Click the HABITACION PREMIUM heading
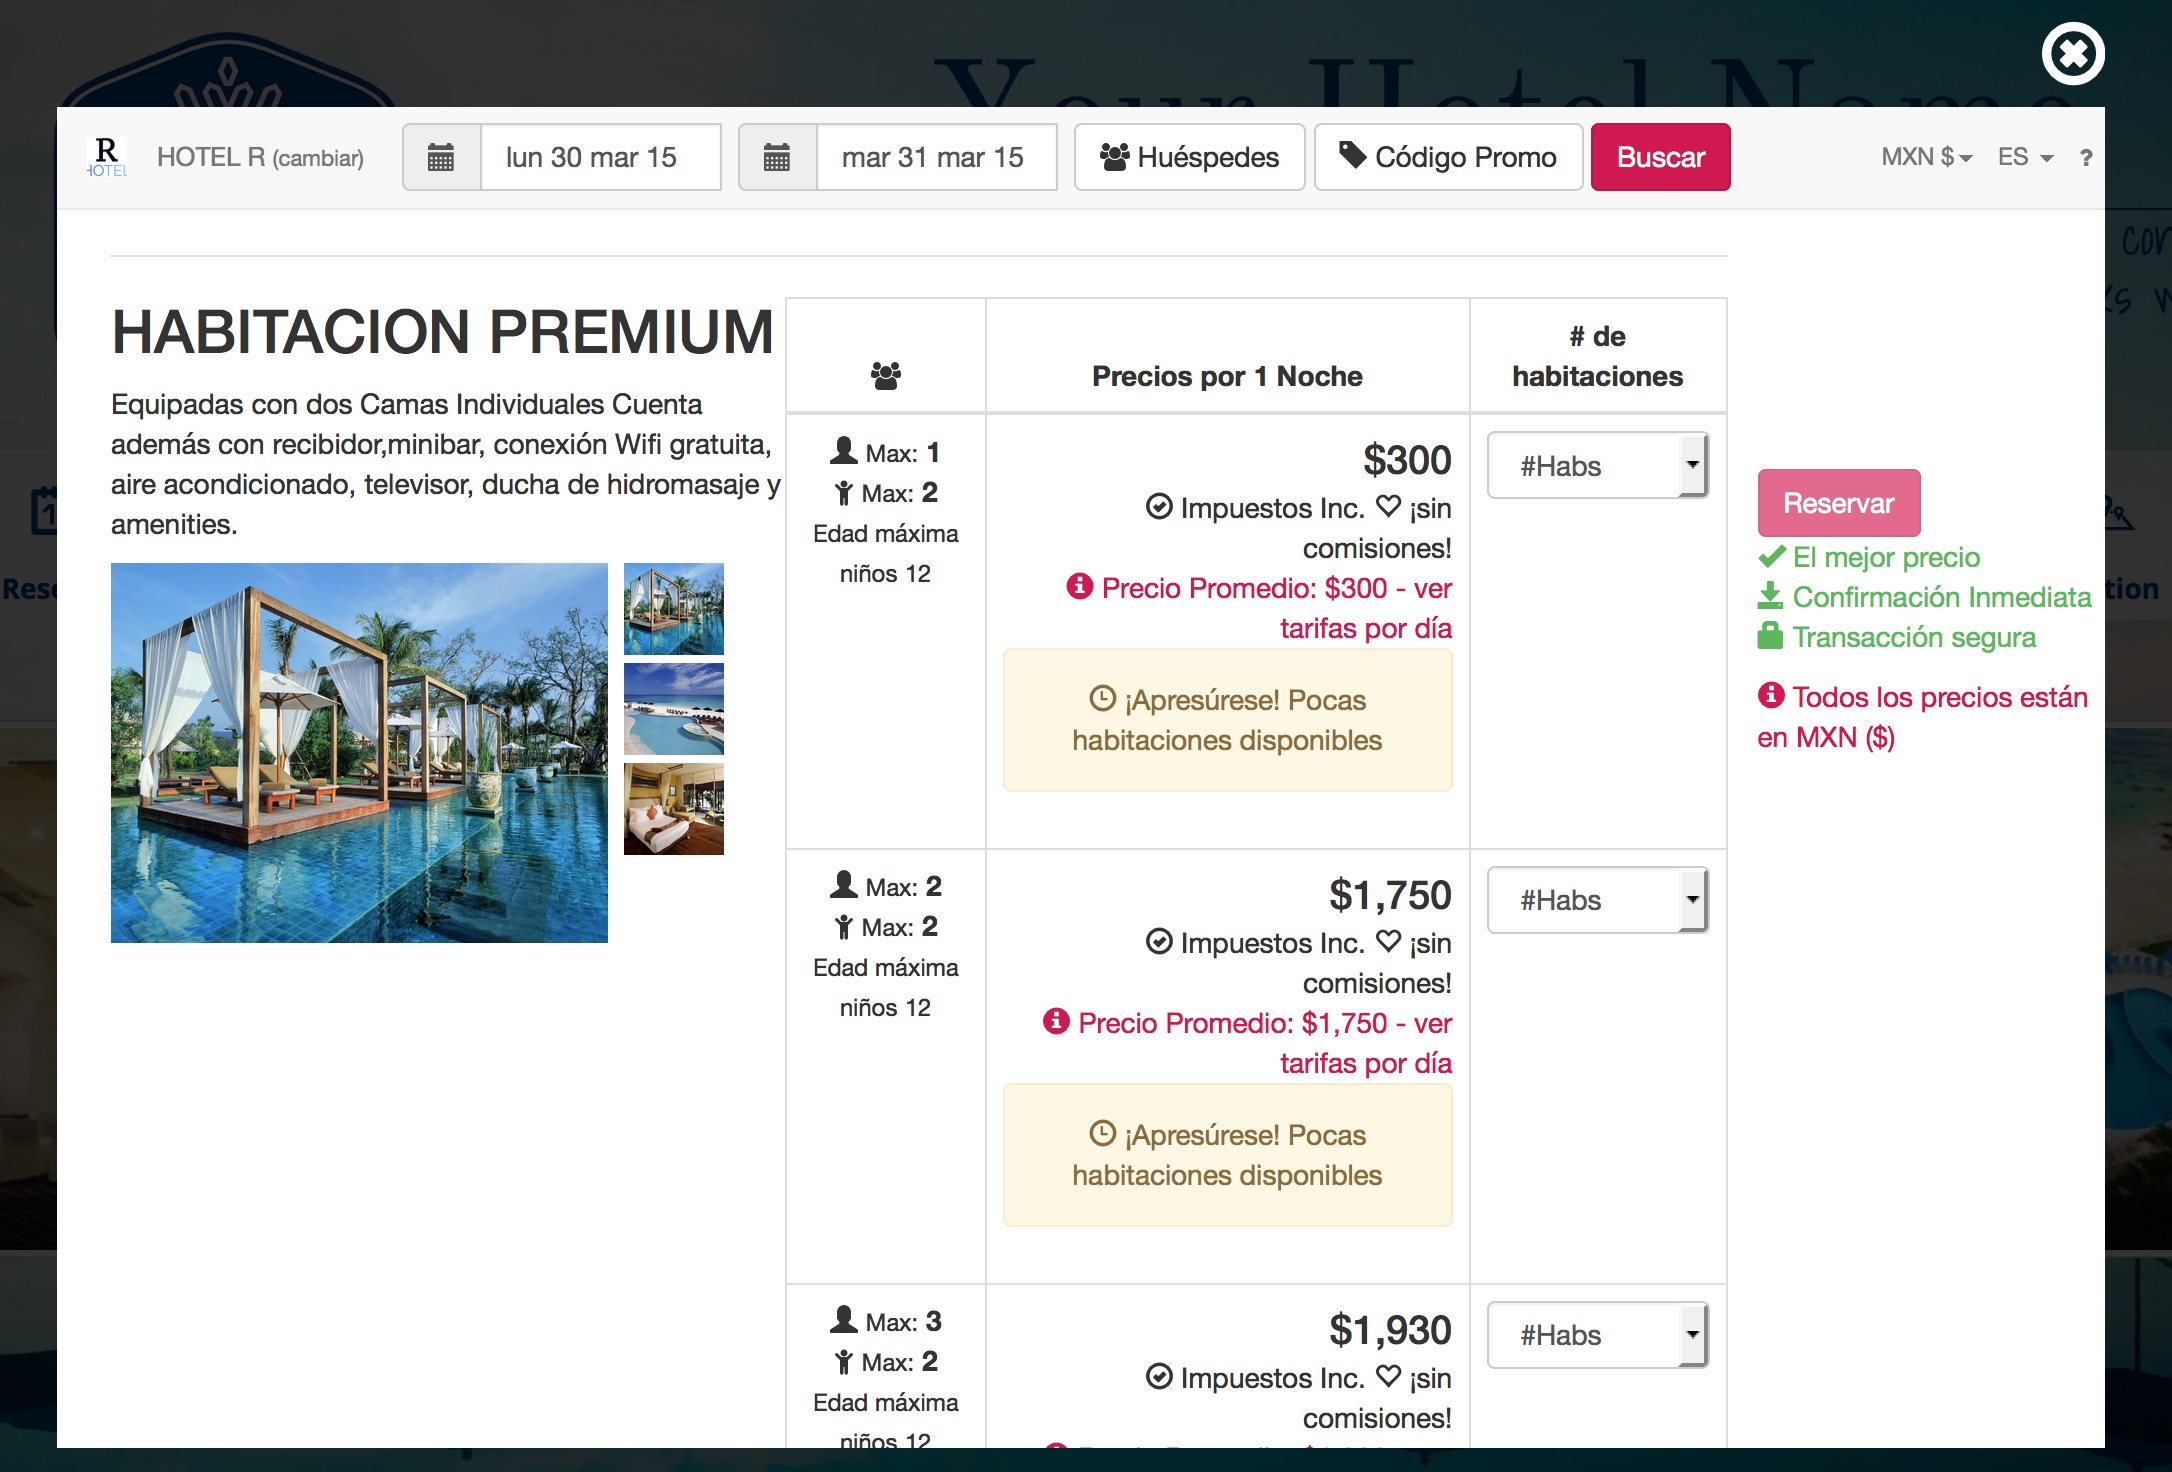2172x1472 pixels. [442, 332]
